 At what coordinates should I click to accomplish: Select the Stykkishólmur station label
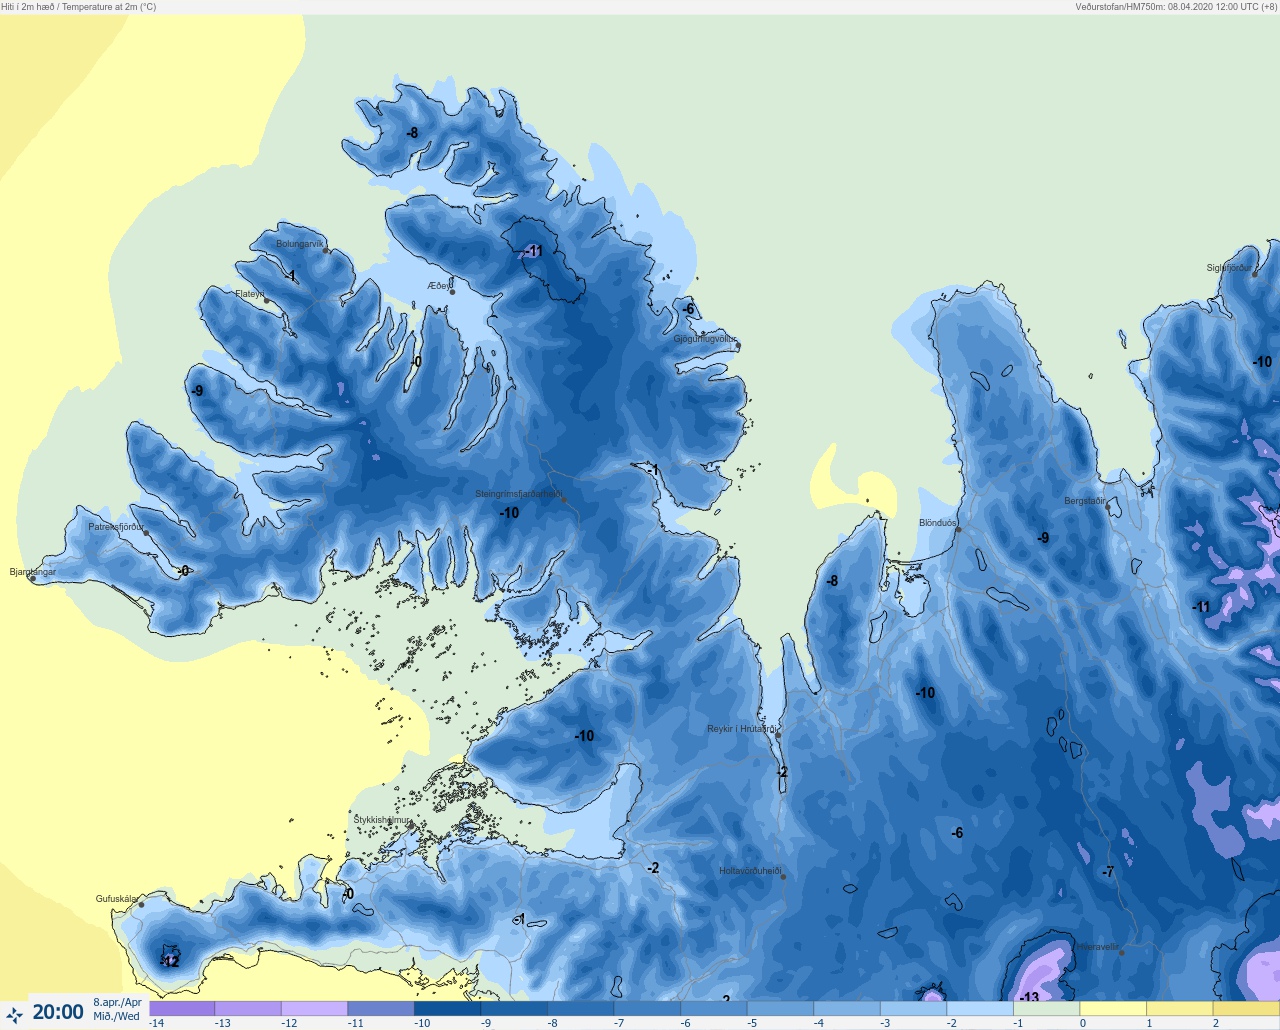(x=382, y=820)
